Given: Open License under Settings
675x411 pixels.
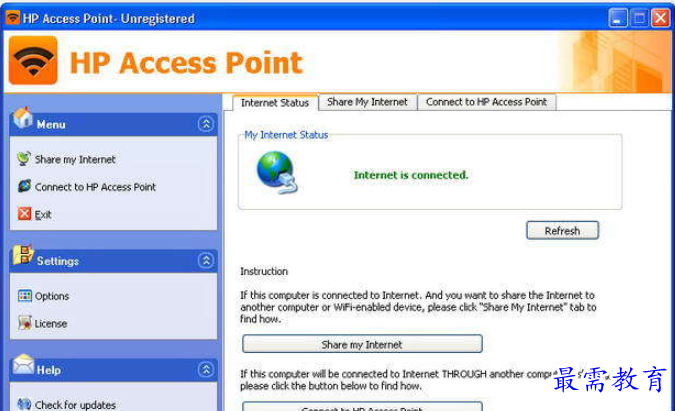Looking at the screenshot, I should [51, 324].
